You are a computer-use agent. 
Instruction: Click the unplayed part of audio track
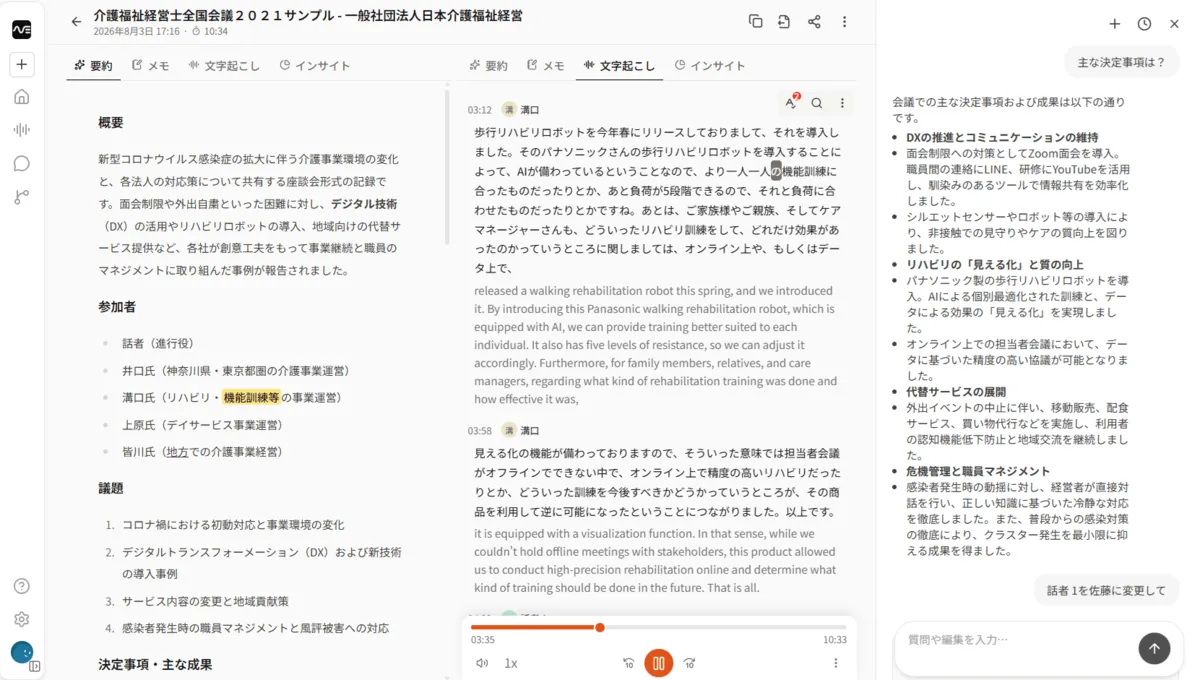(724, 627)
